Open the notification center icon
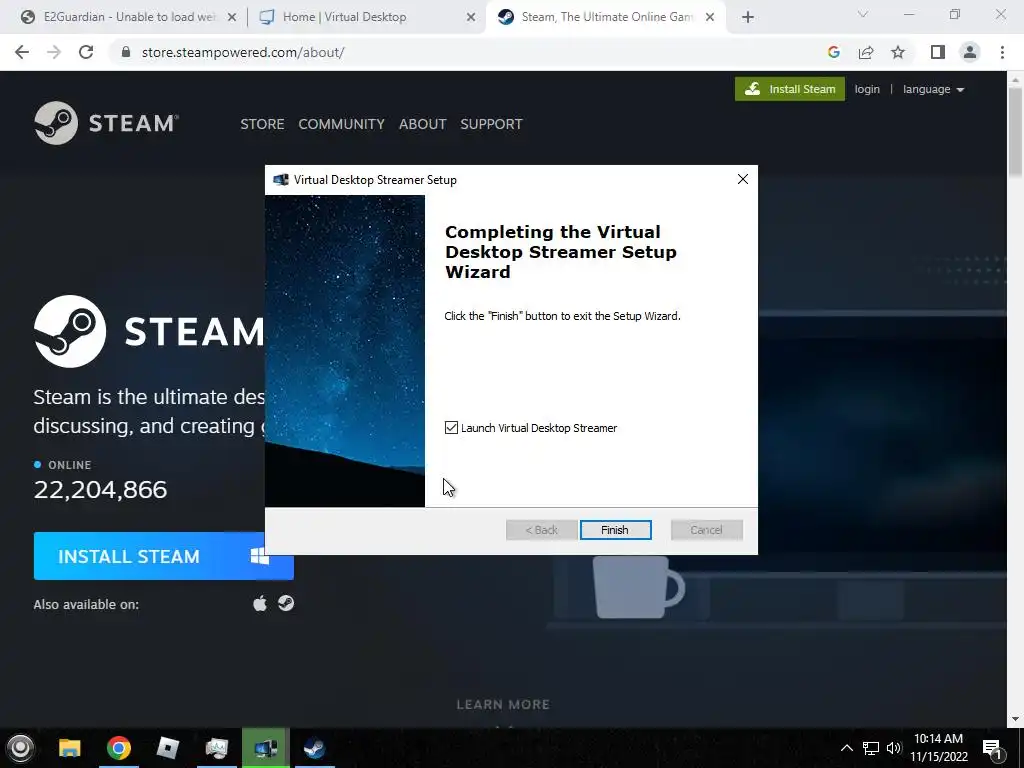The image size is (1024, 768). [993, 748]
